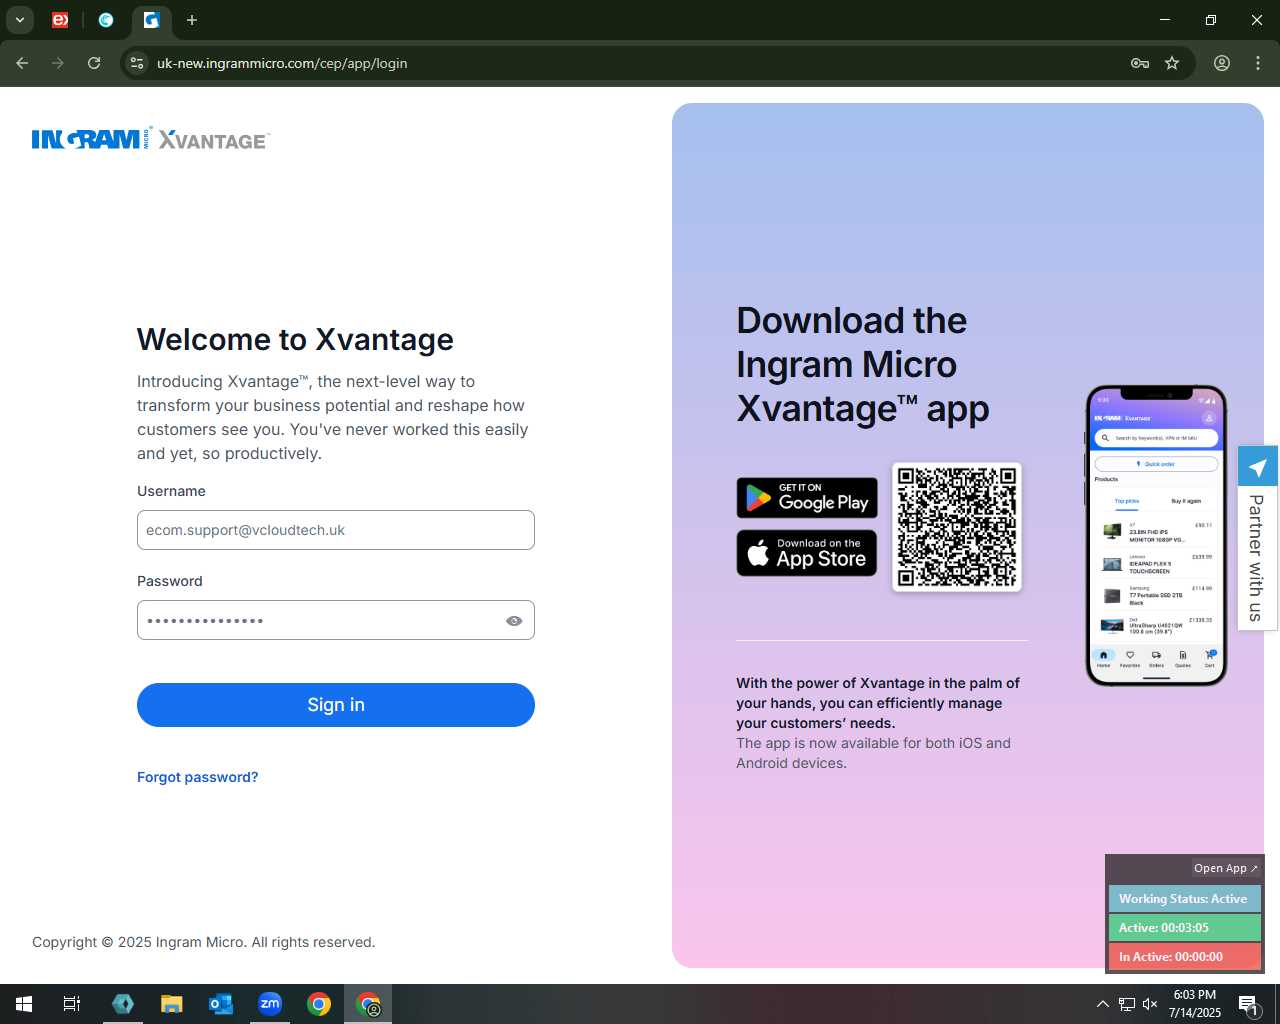This screenshot has height=1024, width=1280.
Task: Click the Active: 00:03:05 timer
Action: [x=1184, y=928]
